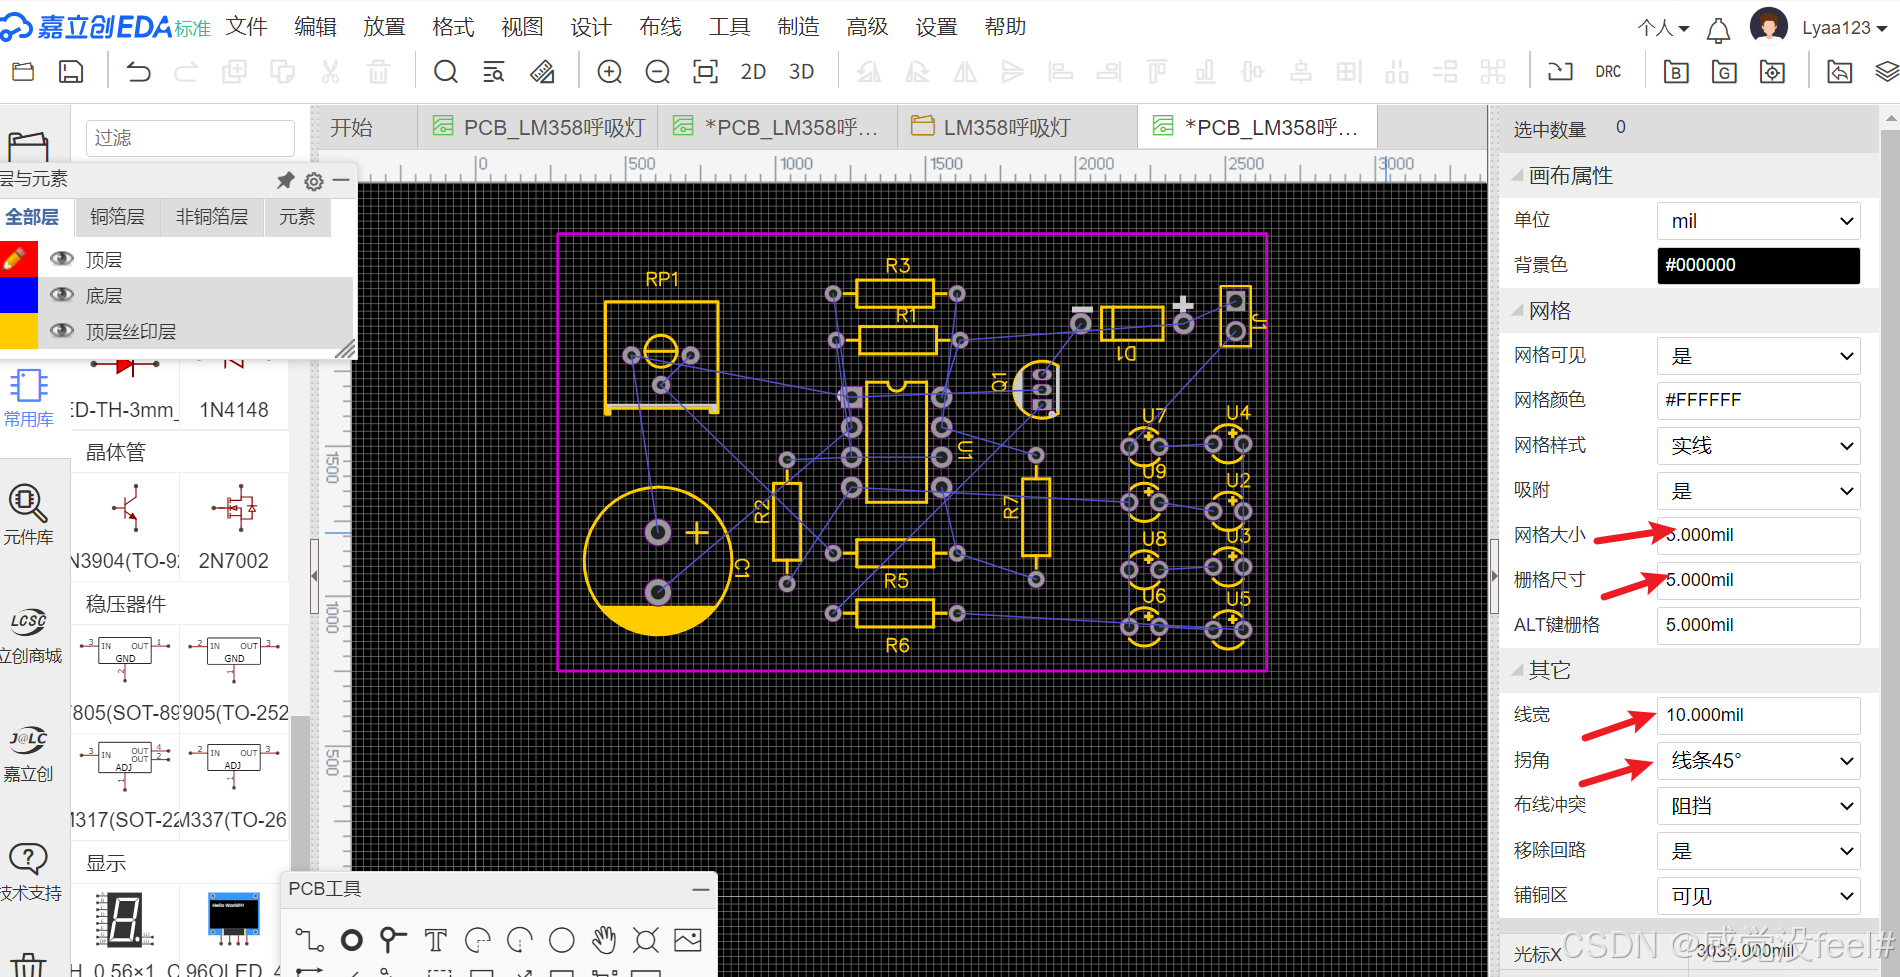Switch to the LM358呼吸灯 schematic tab
The height and width of the screenshot is (977, 1900).
(1016, 127)
